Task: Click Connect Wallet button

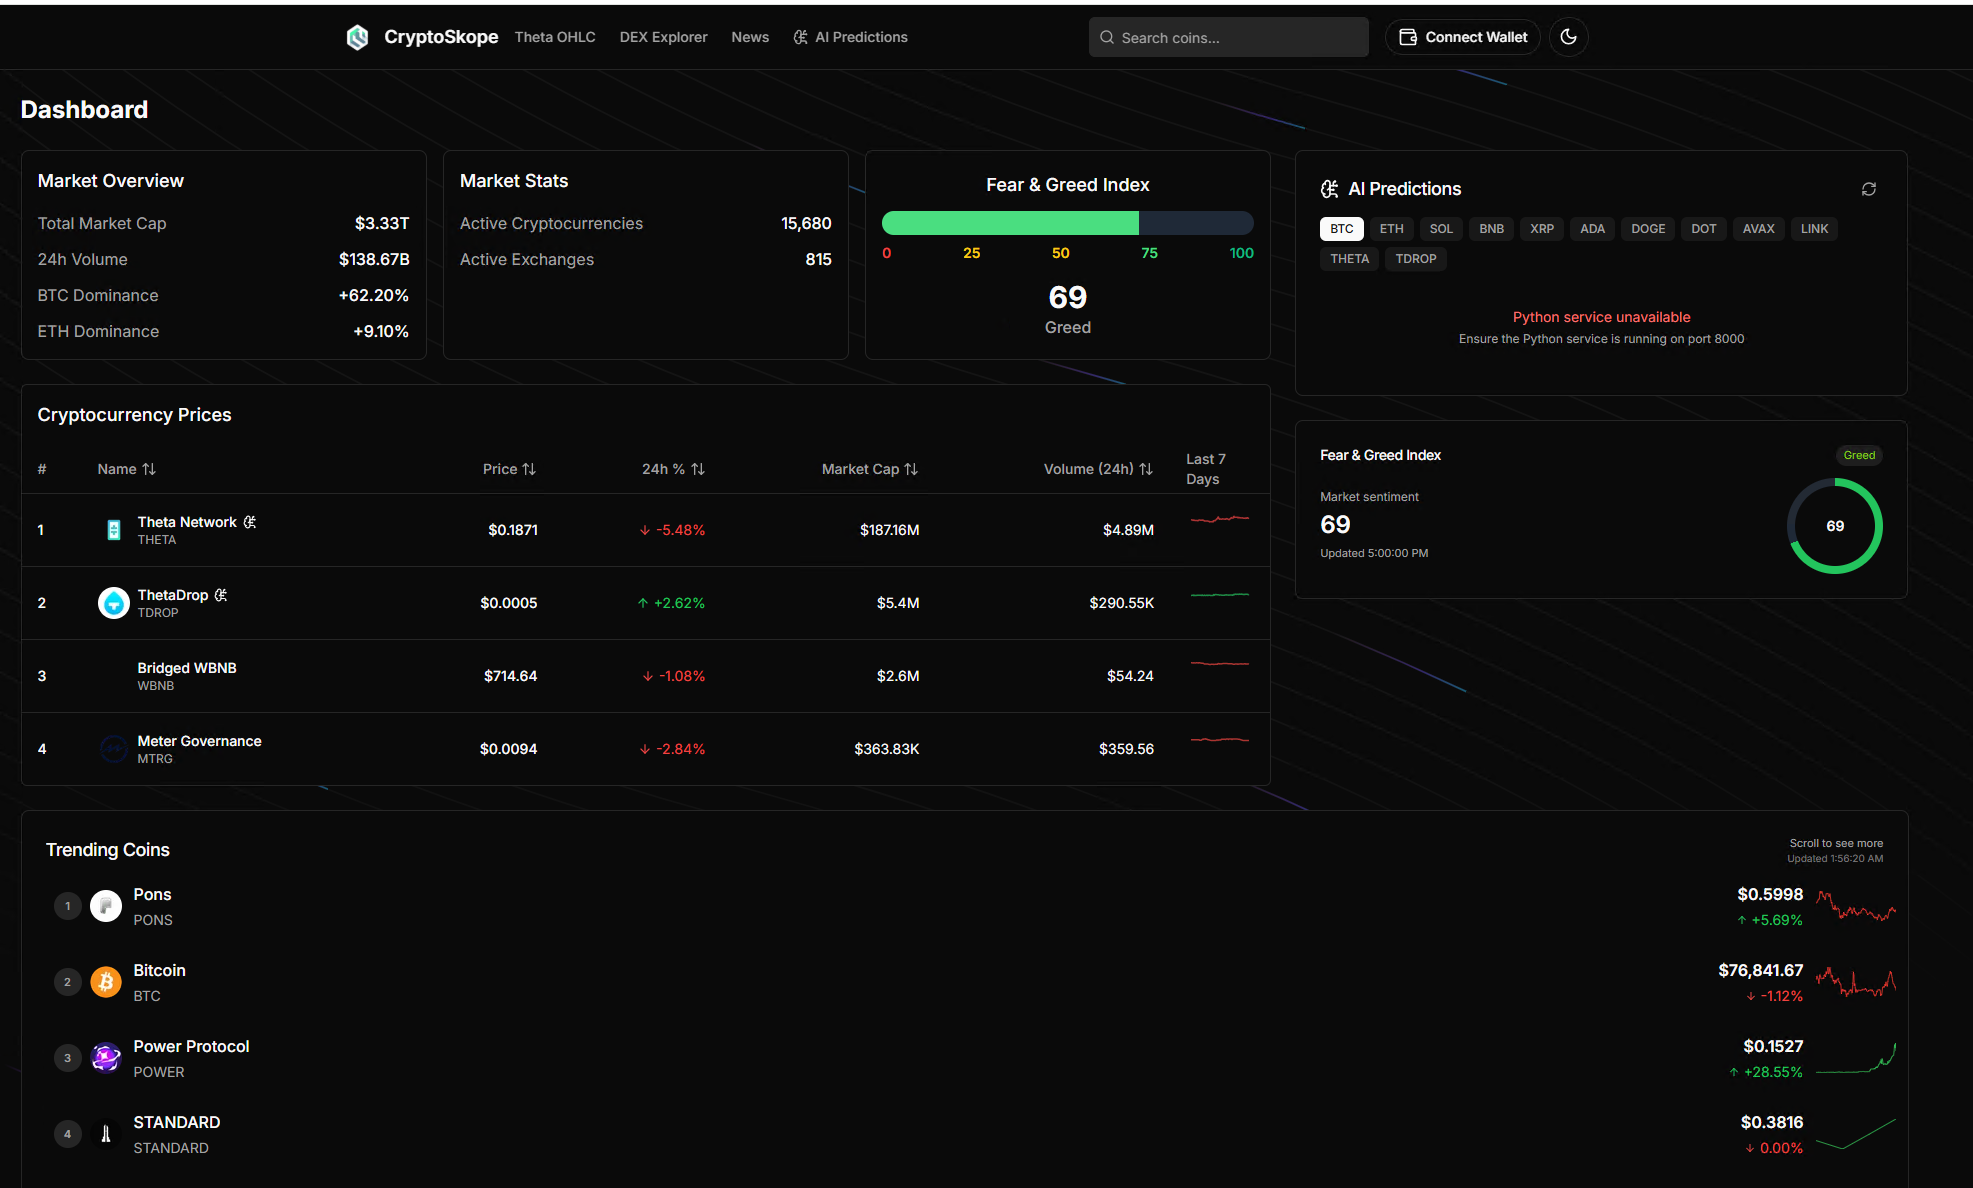Action: pos(1463,37)
